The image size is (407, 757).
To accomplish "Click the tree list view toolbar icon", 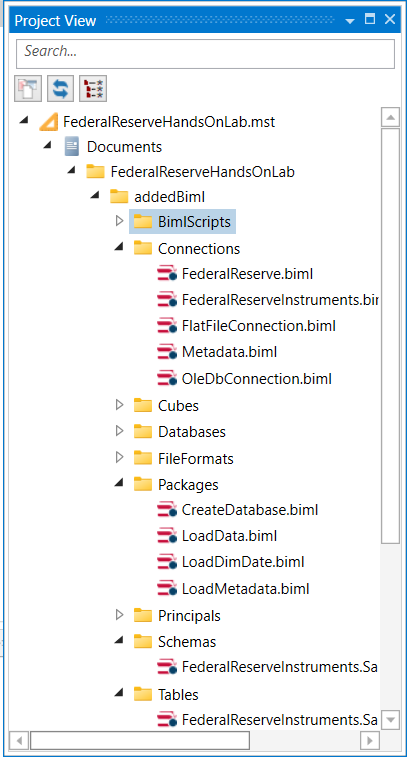I will [93, 89].
